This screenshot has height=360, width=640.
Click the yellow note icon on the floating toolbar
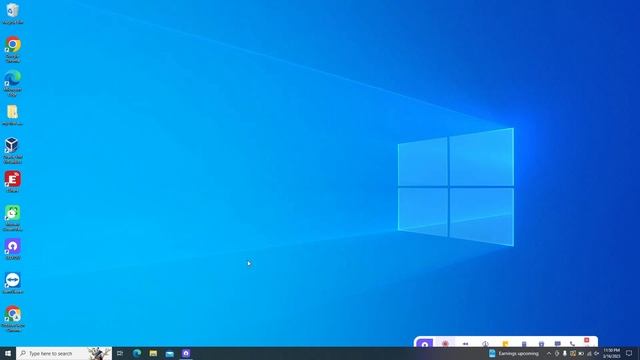pos(505,344)
